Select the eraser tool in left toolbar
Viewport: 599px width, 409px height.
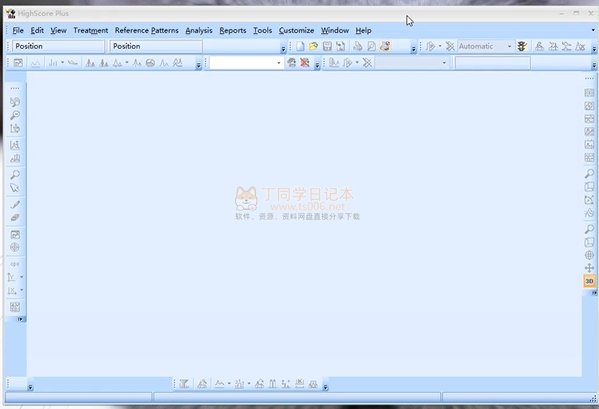(x=15, y=218)
